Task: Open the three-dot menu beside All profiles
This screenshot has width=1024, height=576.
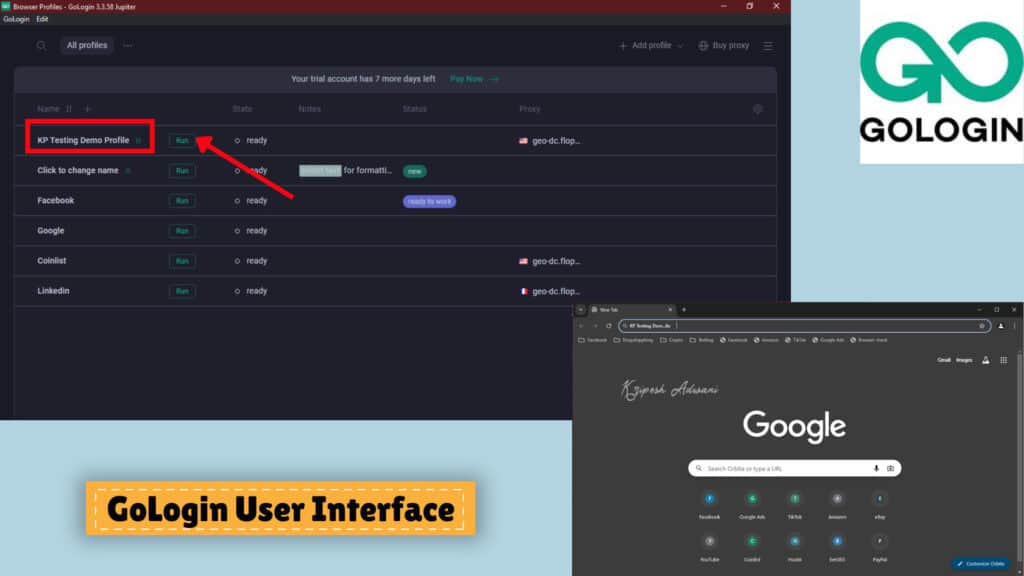Action: pos(127,45)
